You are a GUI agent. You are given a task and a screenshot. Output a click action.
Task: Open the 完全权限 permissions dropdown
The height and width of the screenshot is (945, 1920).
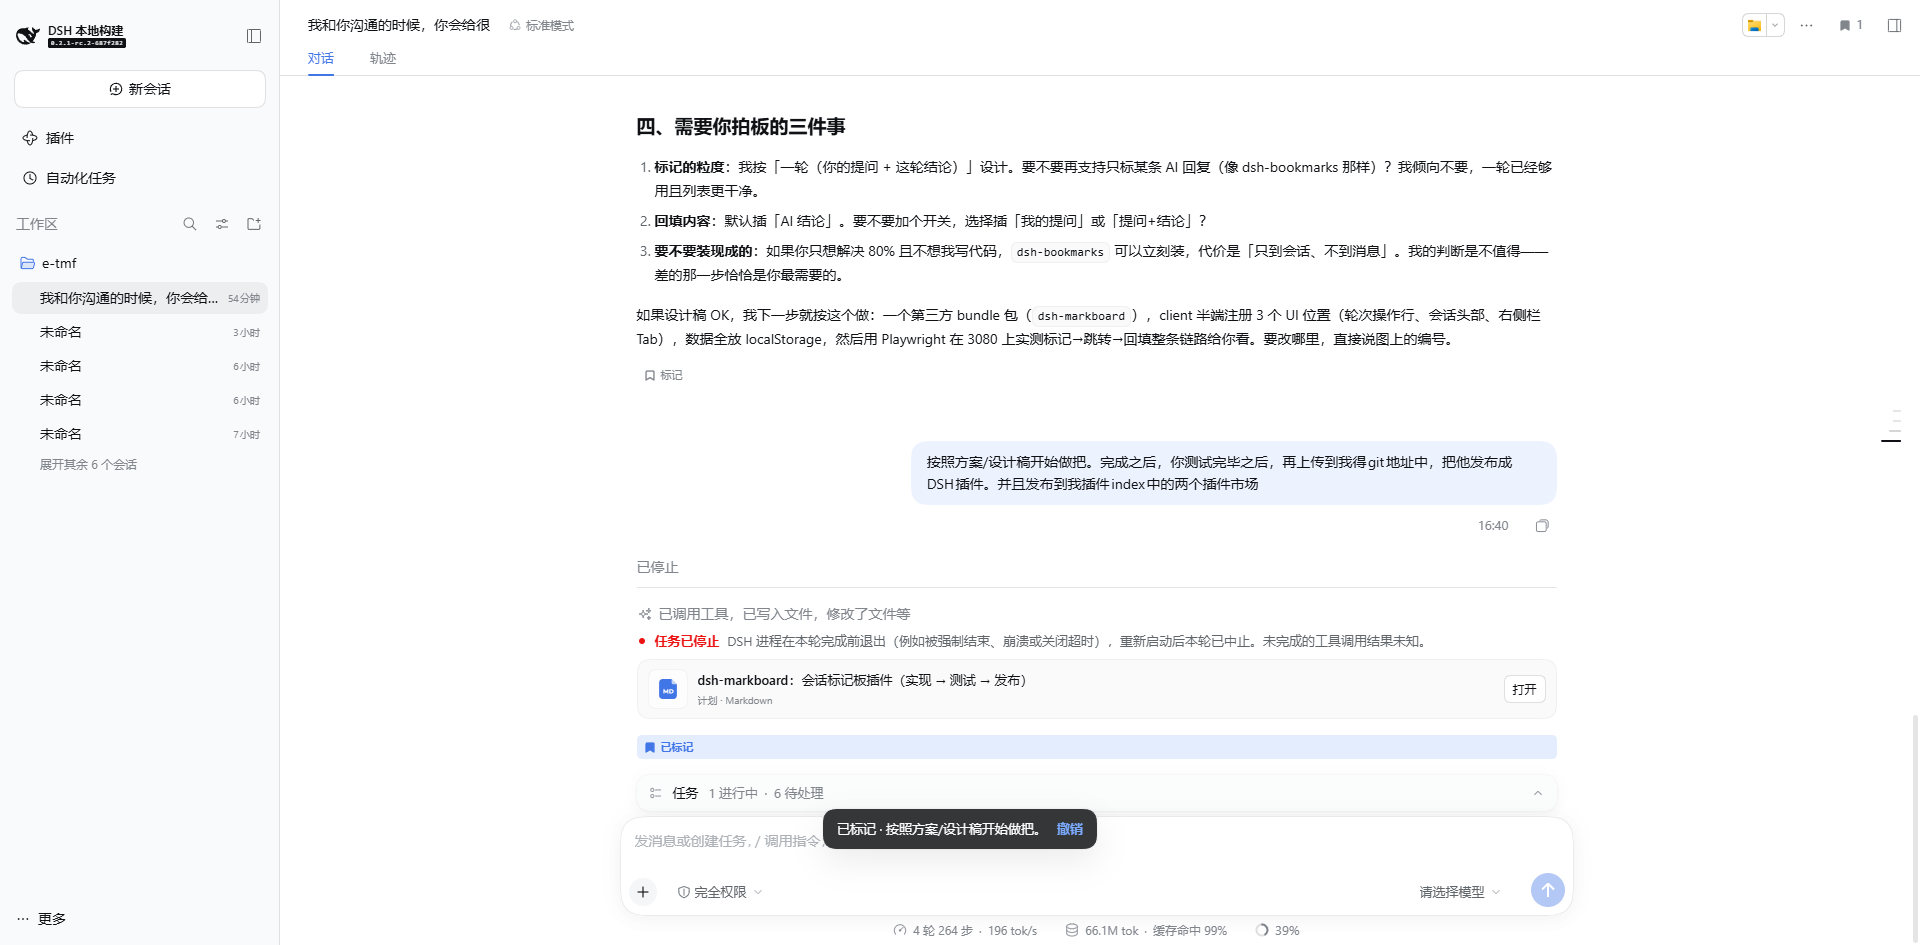tap(720, 892)
